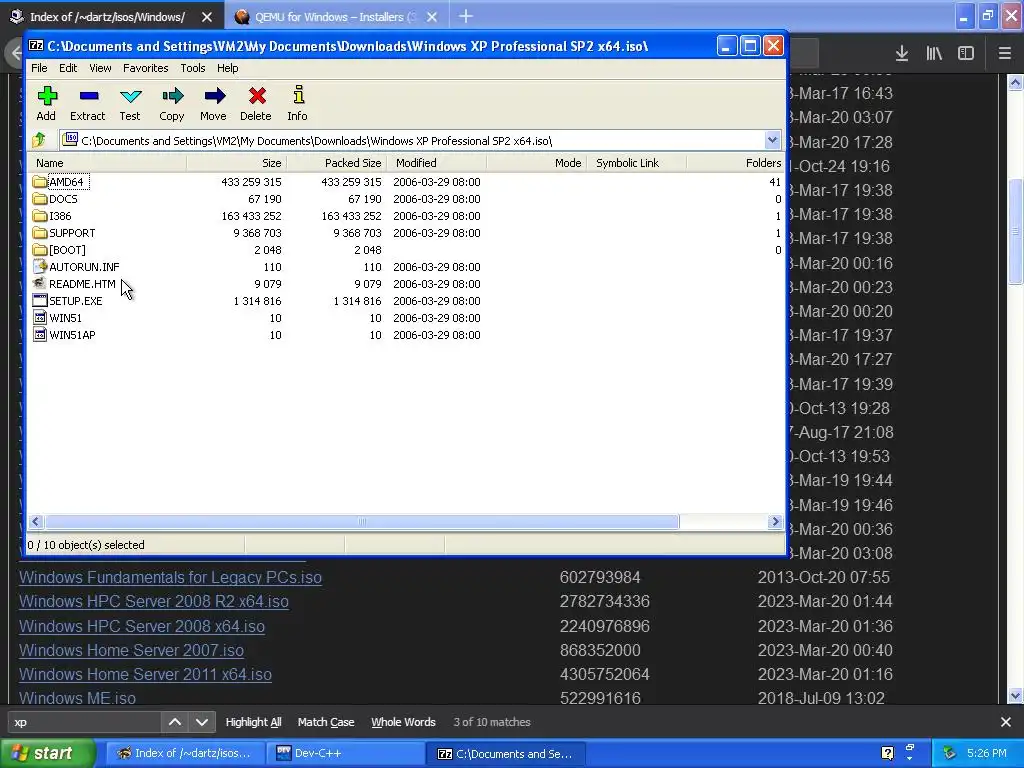Expand the 7-Zip address path dropdown
The image size is (1024, 768).
(772, 140)
